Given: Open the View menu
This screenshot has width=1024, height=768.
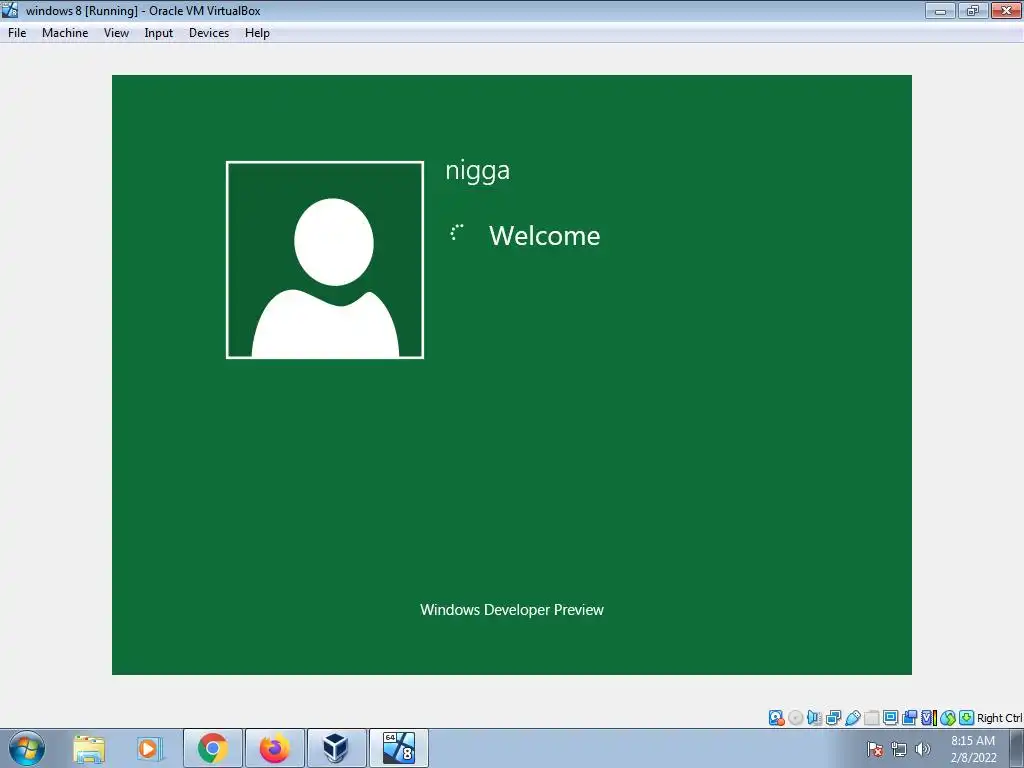Looking at the screenshot, I should [x=116, y=33].
